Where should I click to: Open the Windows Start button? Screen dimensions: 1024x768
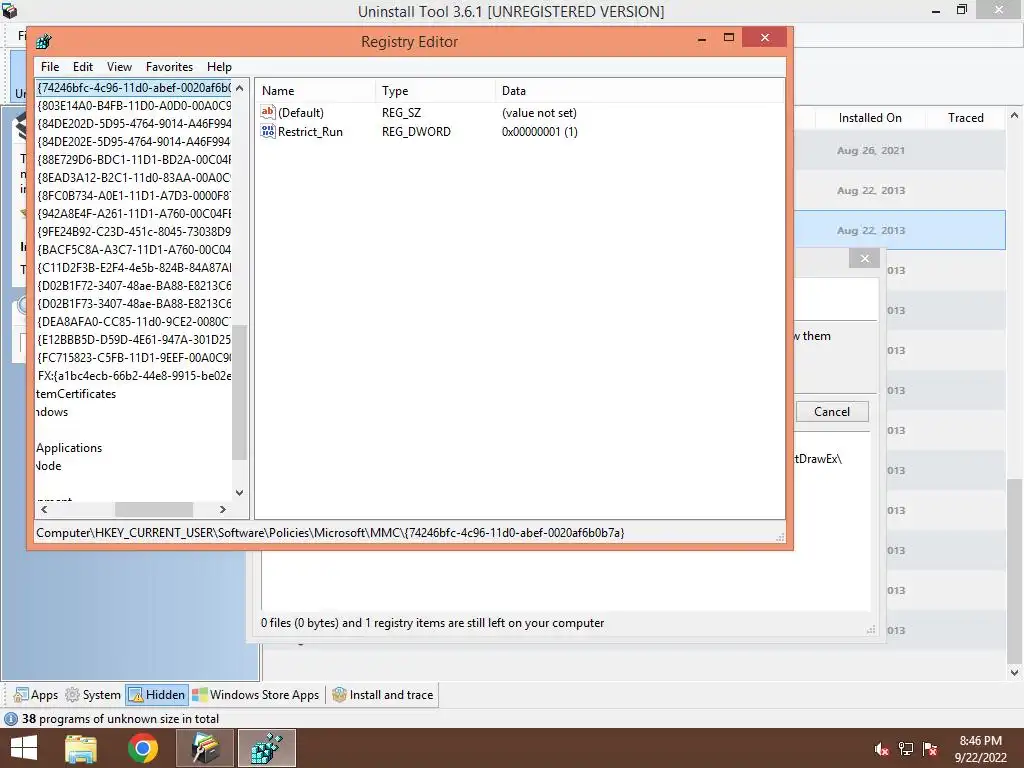[x=24, y=748]
